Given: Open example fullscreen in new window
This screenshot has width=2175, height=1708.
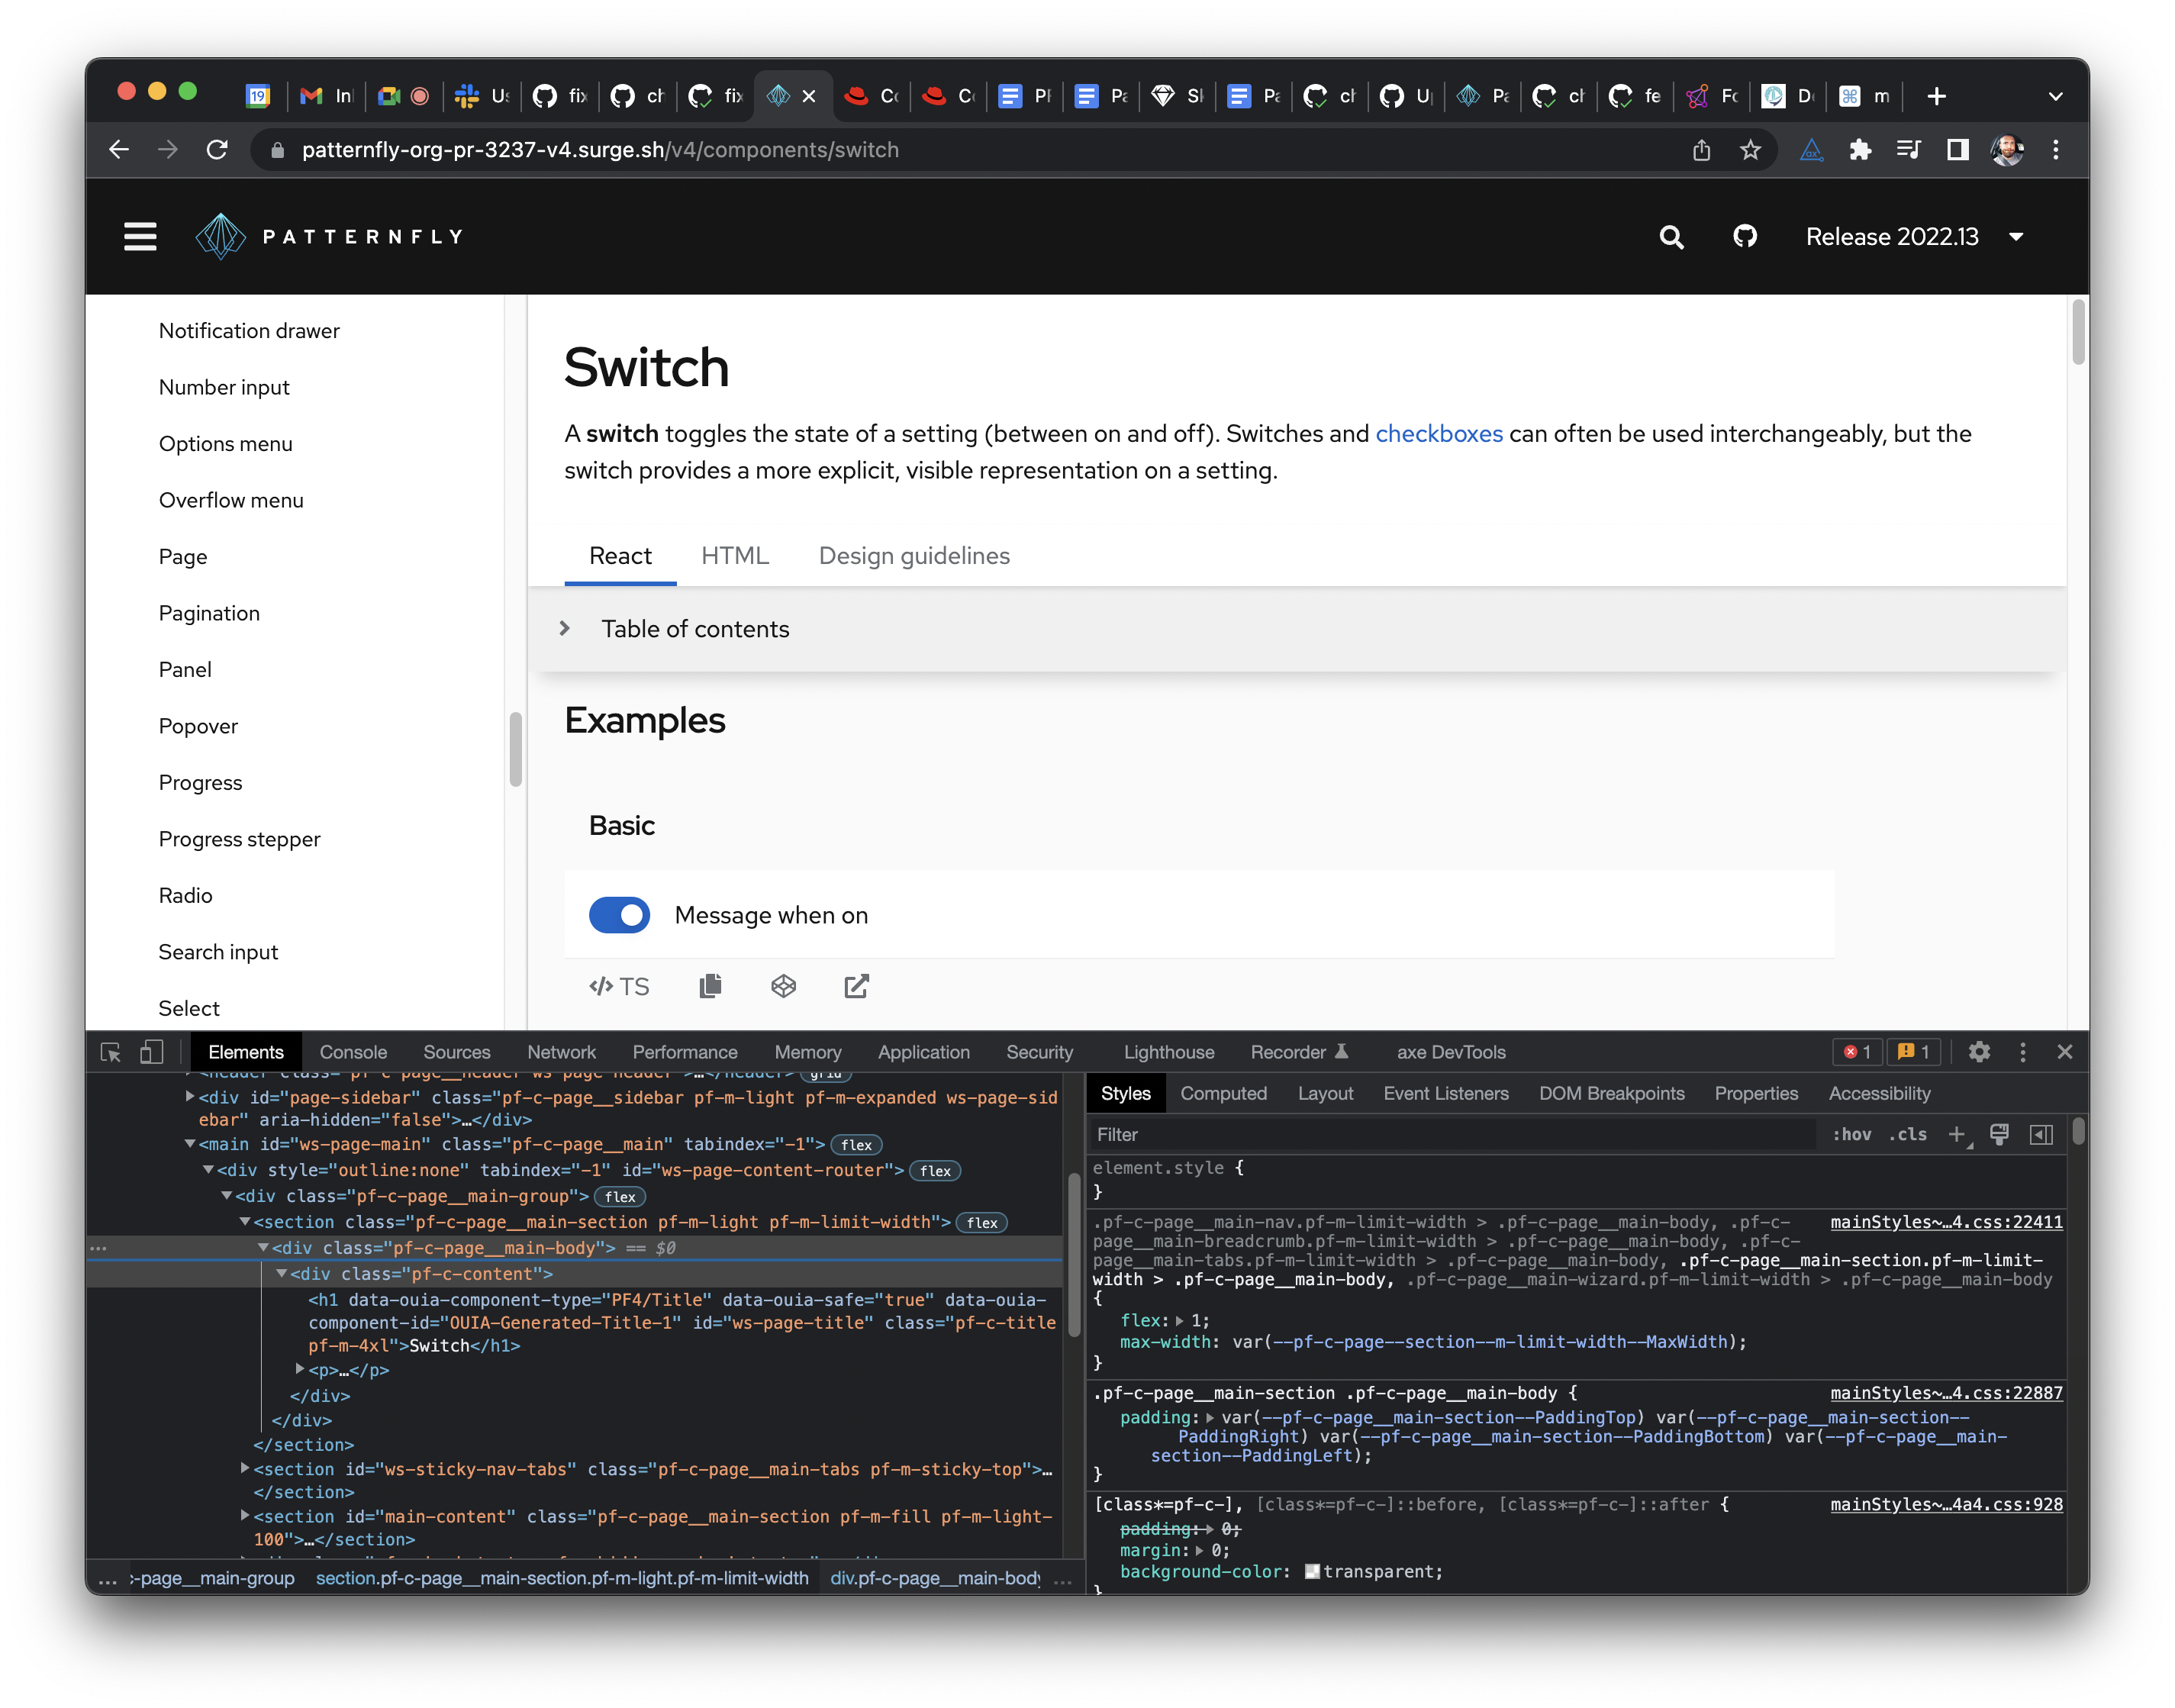Looking at the screenshot, I should pos(856,986).
